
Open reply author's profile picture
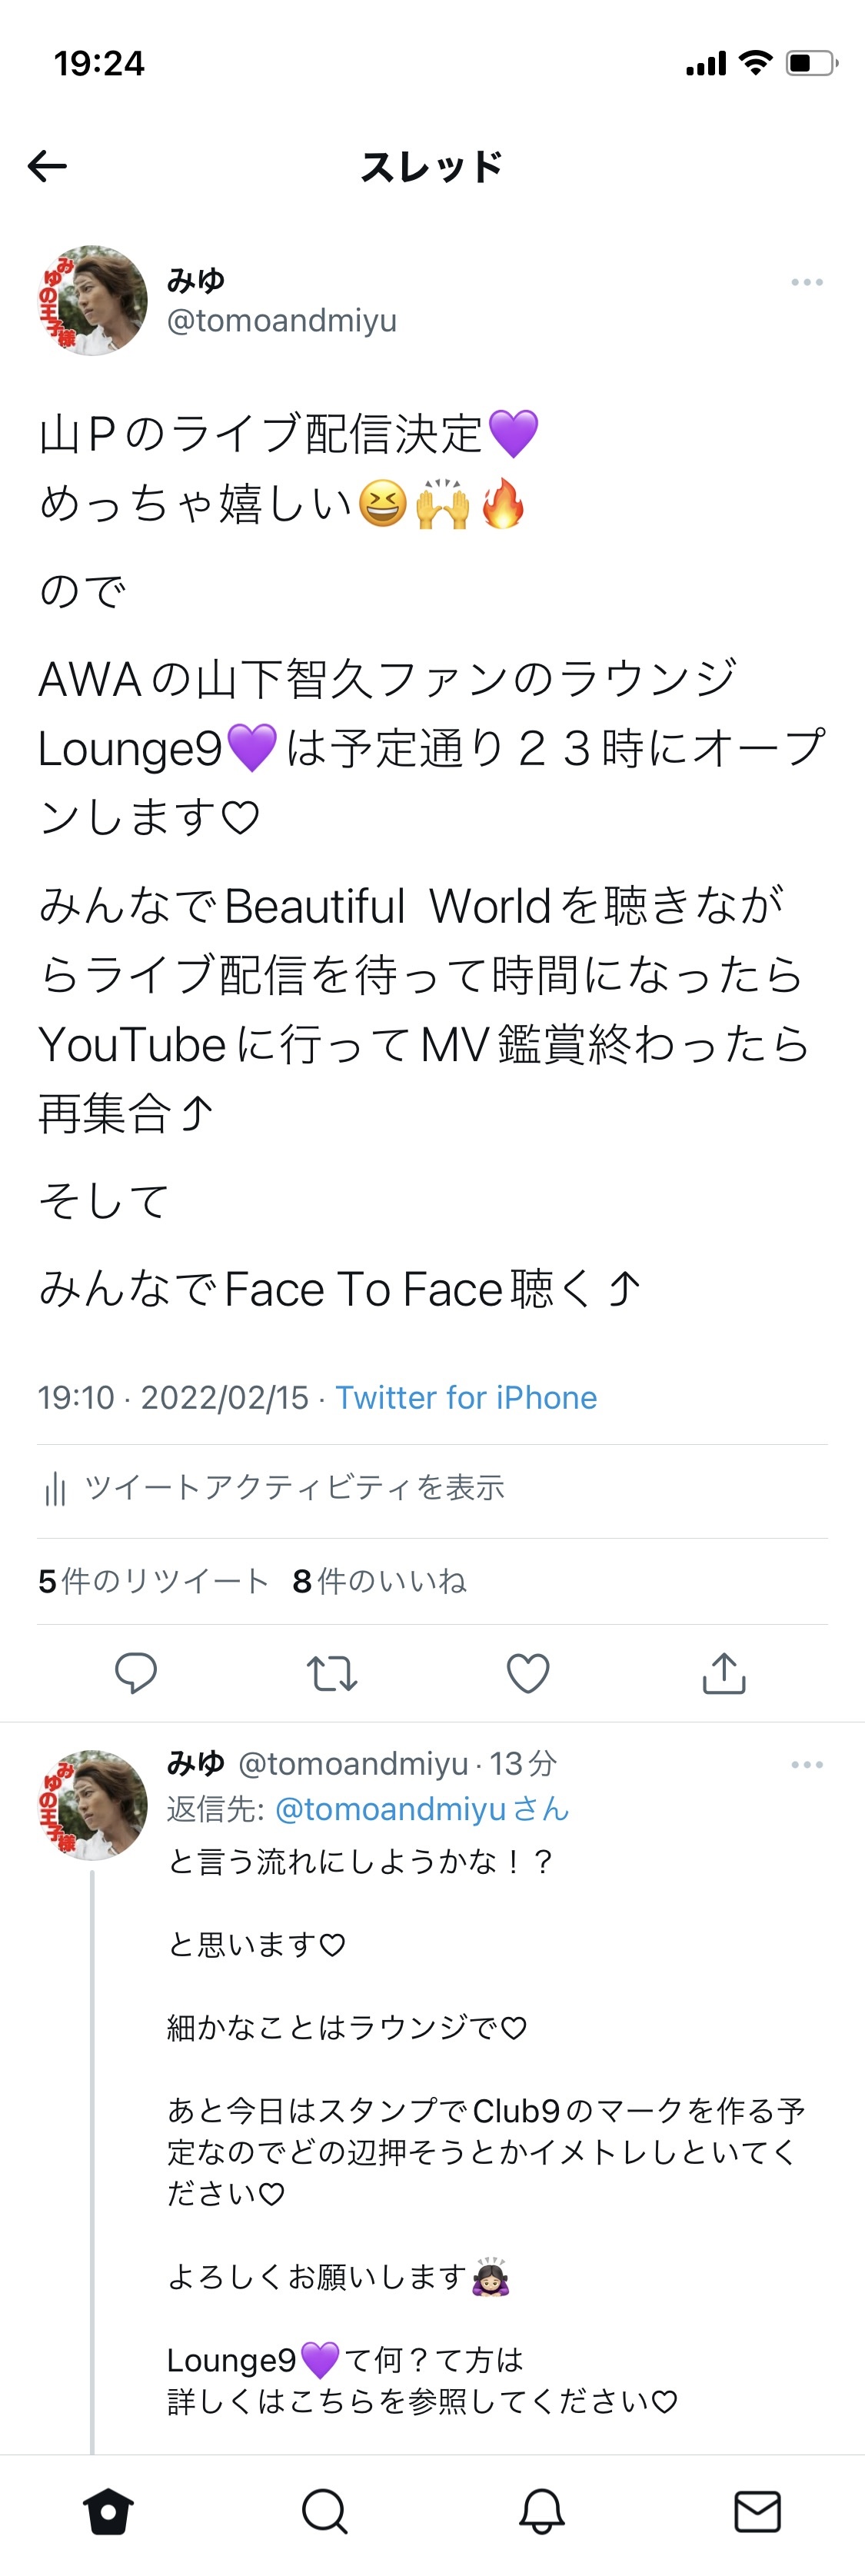92,1804
